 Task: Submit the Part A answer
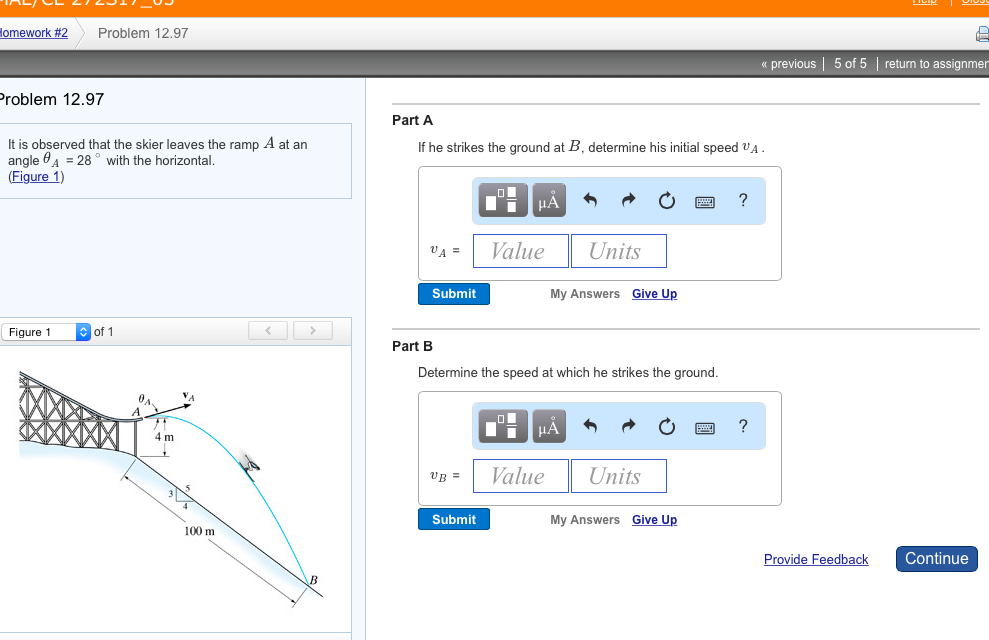coord(454,294)
